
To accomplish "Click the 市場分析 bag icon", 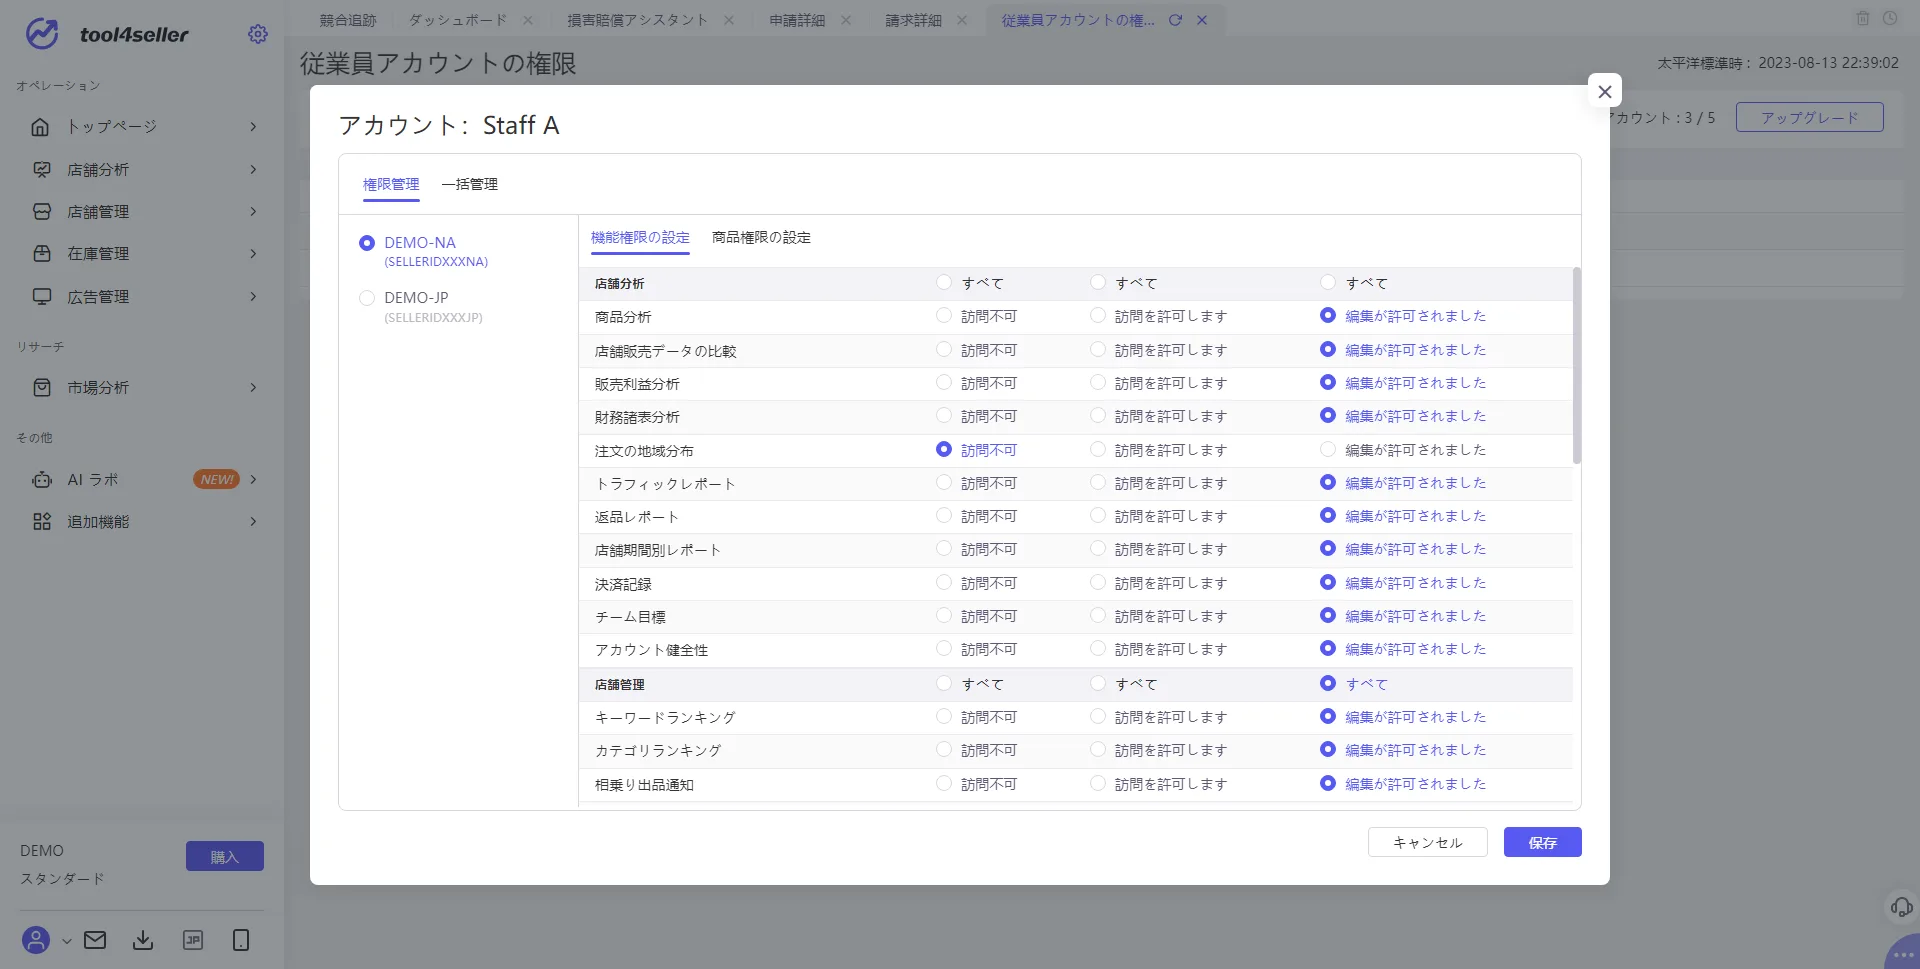I will pos(42,388).
